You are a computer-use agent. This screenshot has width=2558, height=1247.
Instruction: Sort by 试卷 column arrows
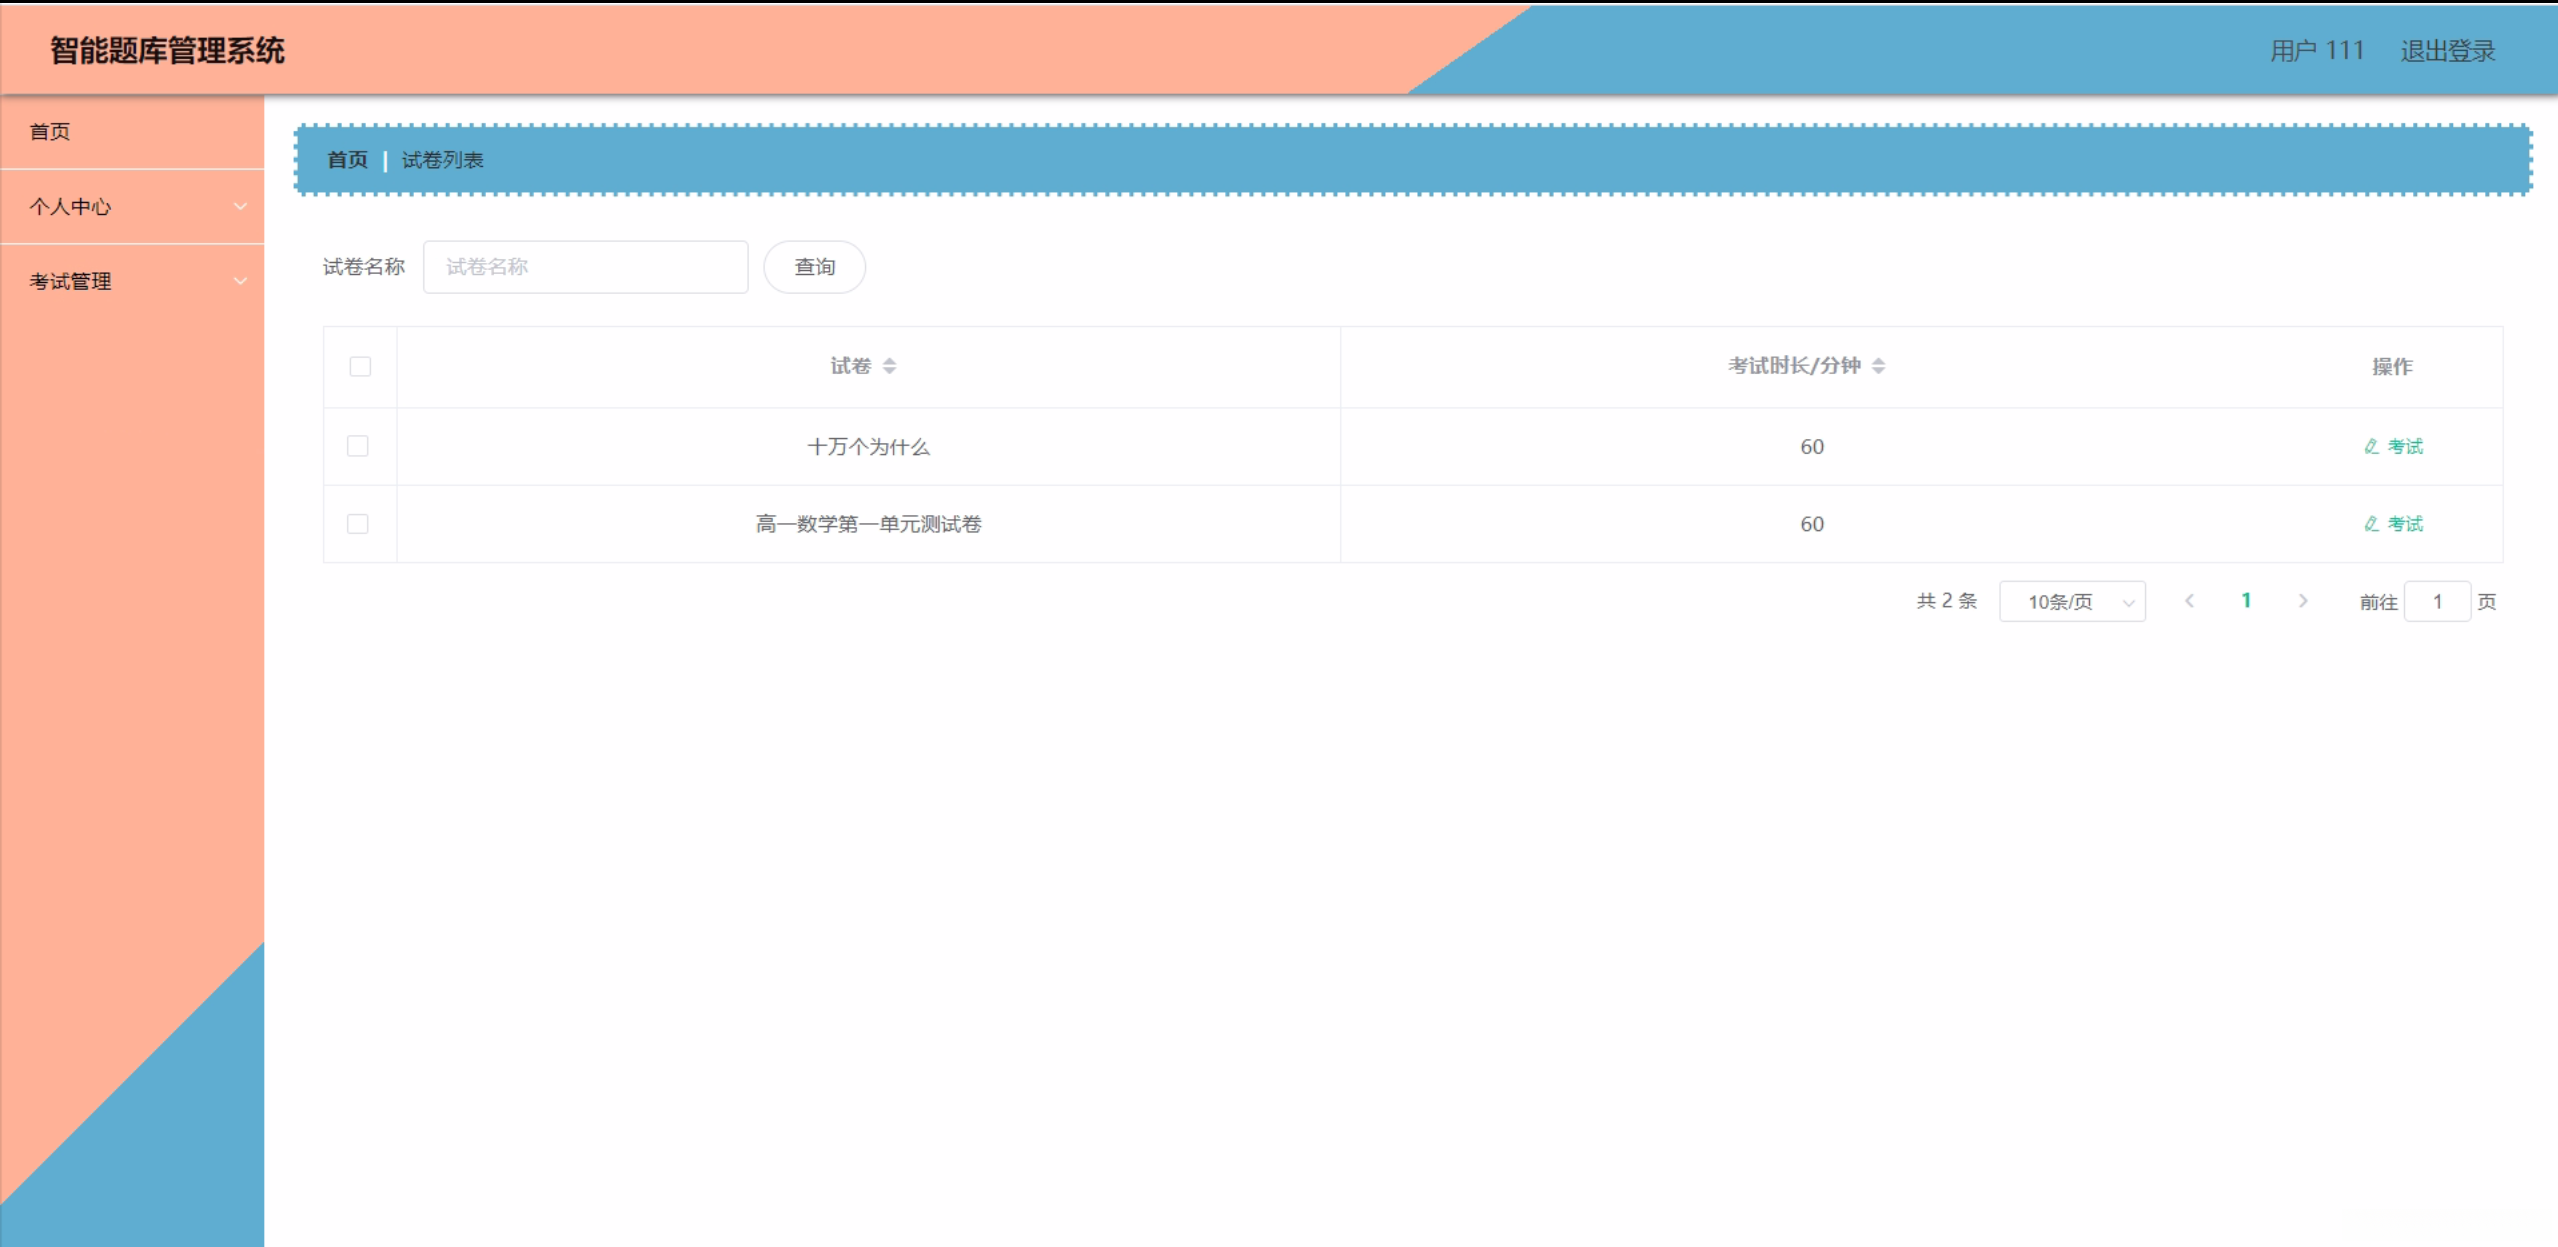(x=889, y=366)
